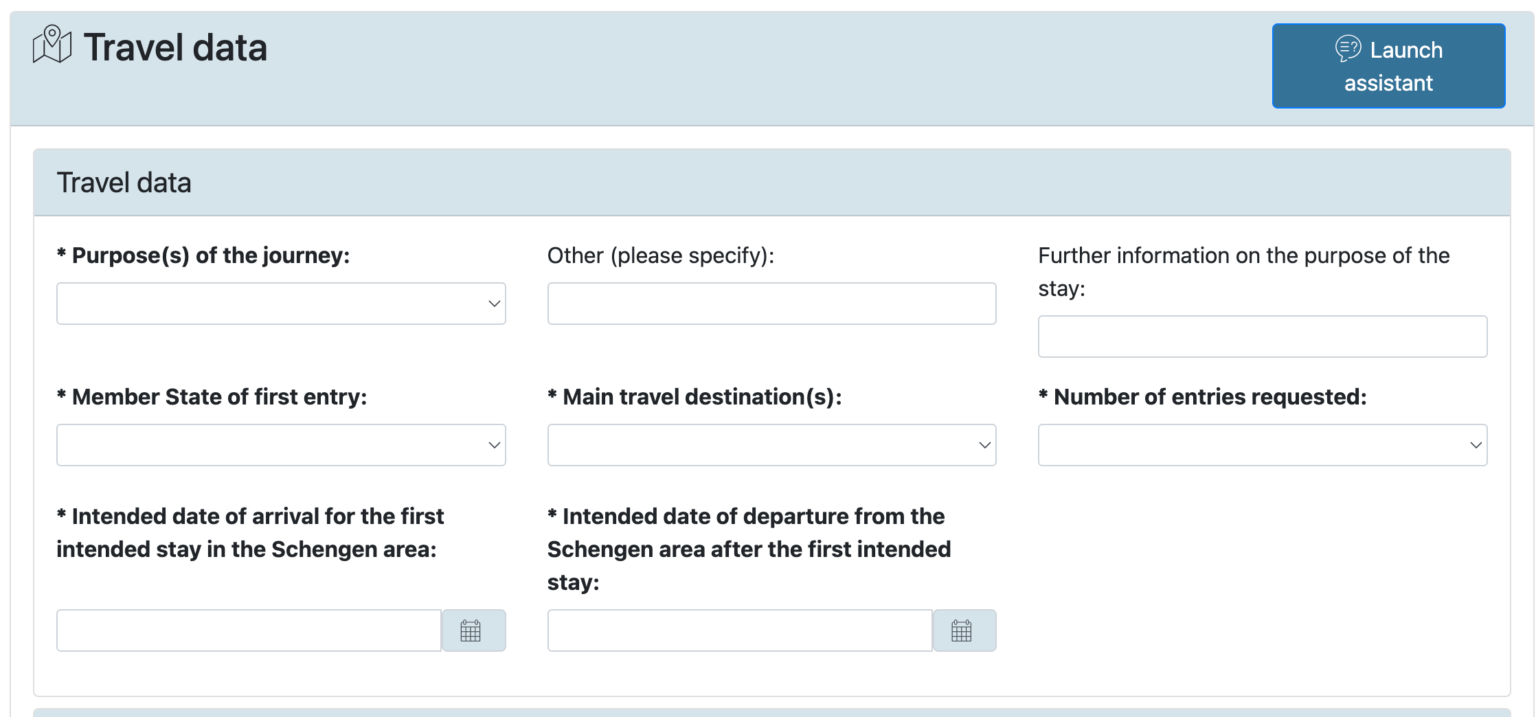Open the Purpose(s) of the journey dropdown
1536x717 pixels.
280,303
